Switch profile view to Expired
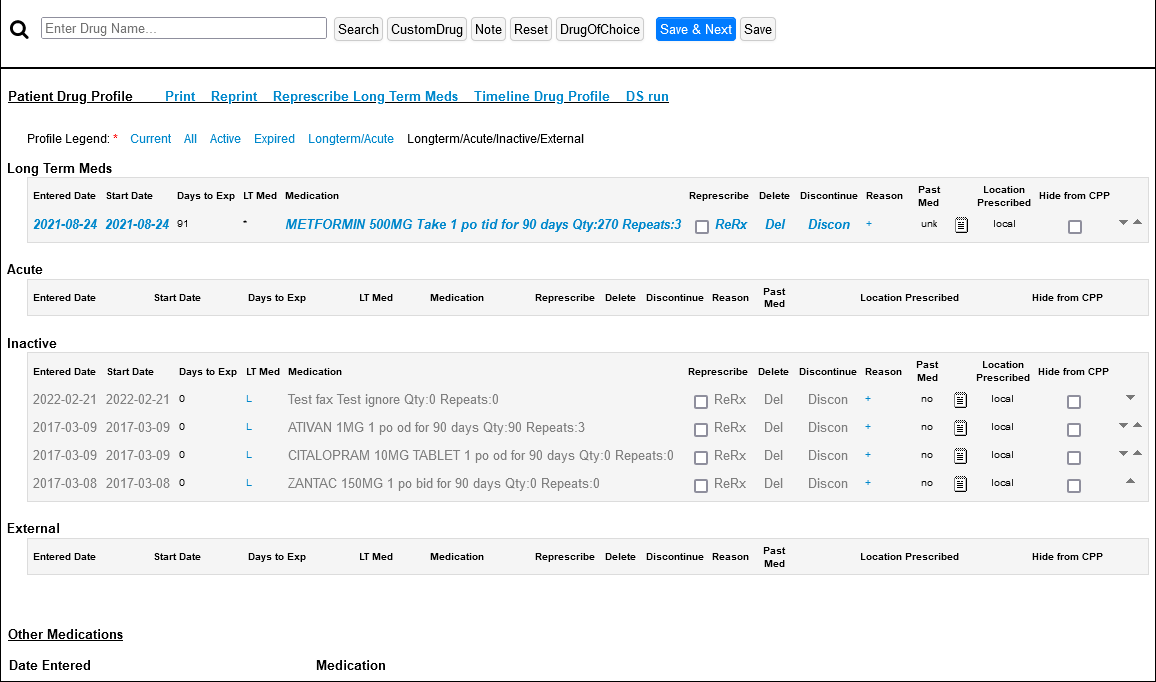The height and width of the screenshot is (682, 1156). coord(274,139)
